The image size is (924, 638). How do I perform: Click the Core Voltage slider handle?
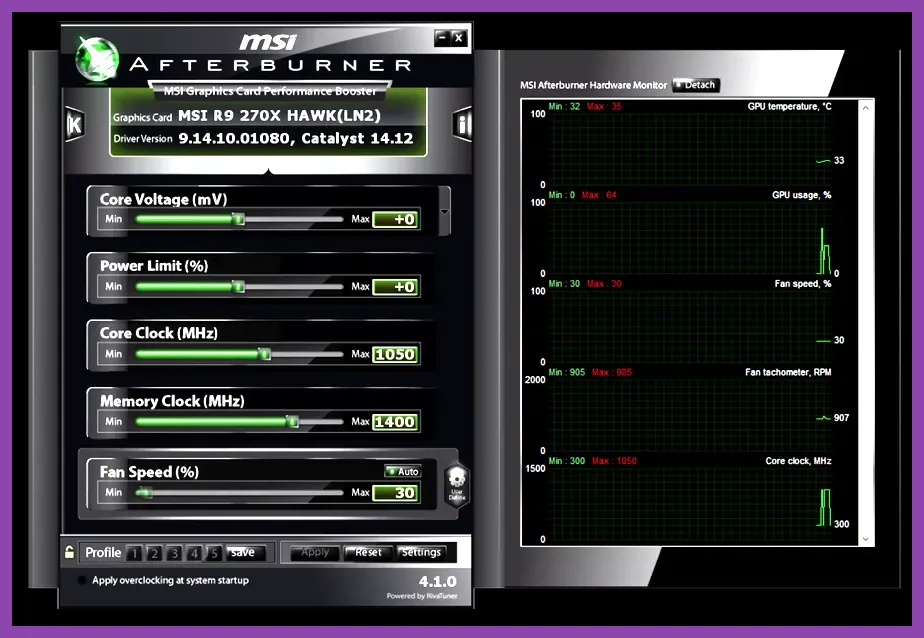(239, 219)
